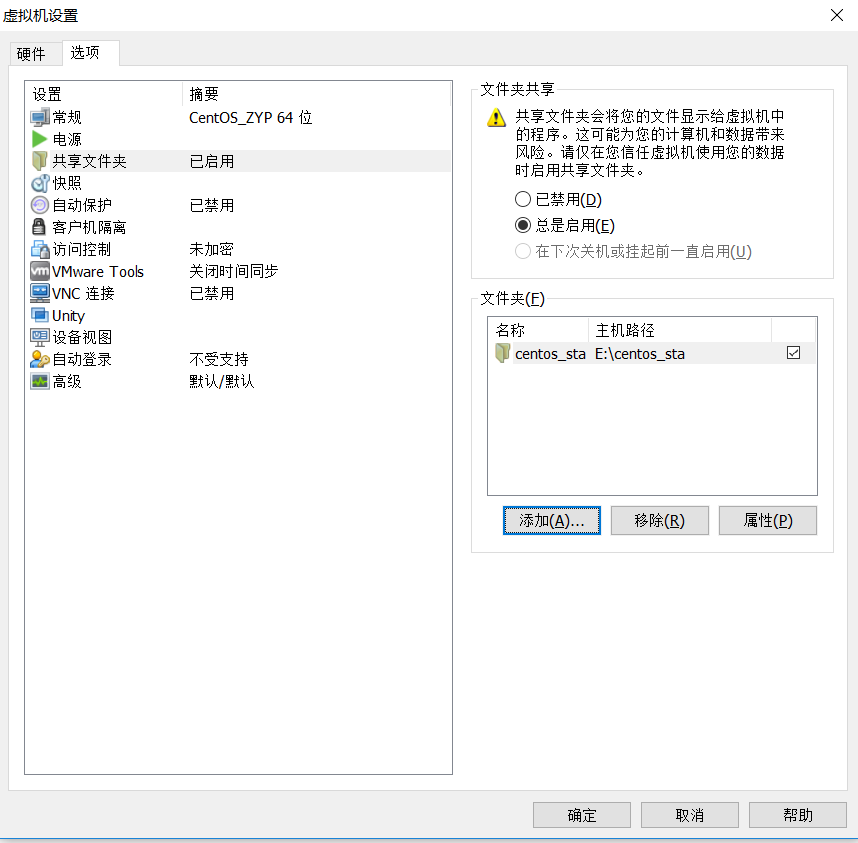Select the 总是启用(E) radio button
The width and height of the screenshot is (858, 843).
tap(523, 225)
